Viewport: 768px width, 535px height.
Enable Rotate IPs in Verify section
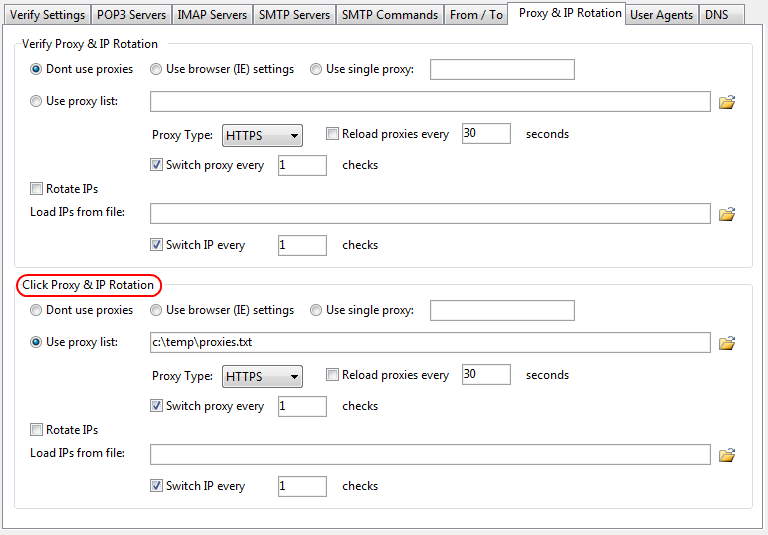pos(37,189)
